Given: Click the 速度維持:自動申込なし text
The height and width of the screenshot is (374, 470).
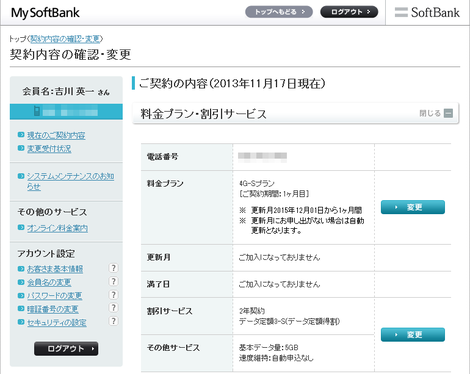Looking at the screenshot, I should pos(276,358).
